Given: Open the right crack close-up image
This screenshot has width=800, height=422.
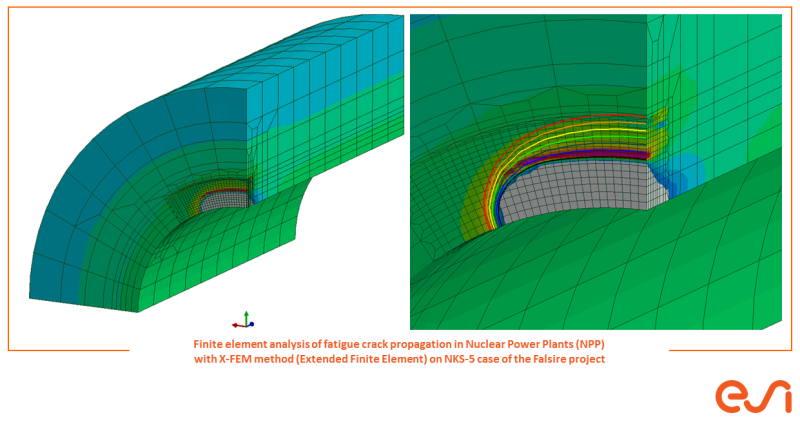Looking at the screenshot, I should [596, 172].
